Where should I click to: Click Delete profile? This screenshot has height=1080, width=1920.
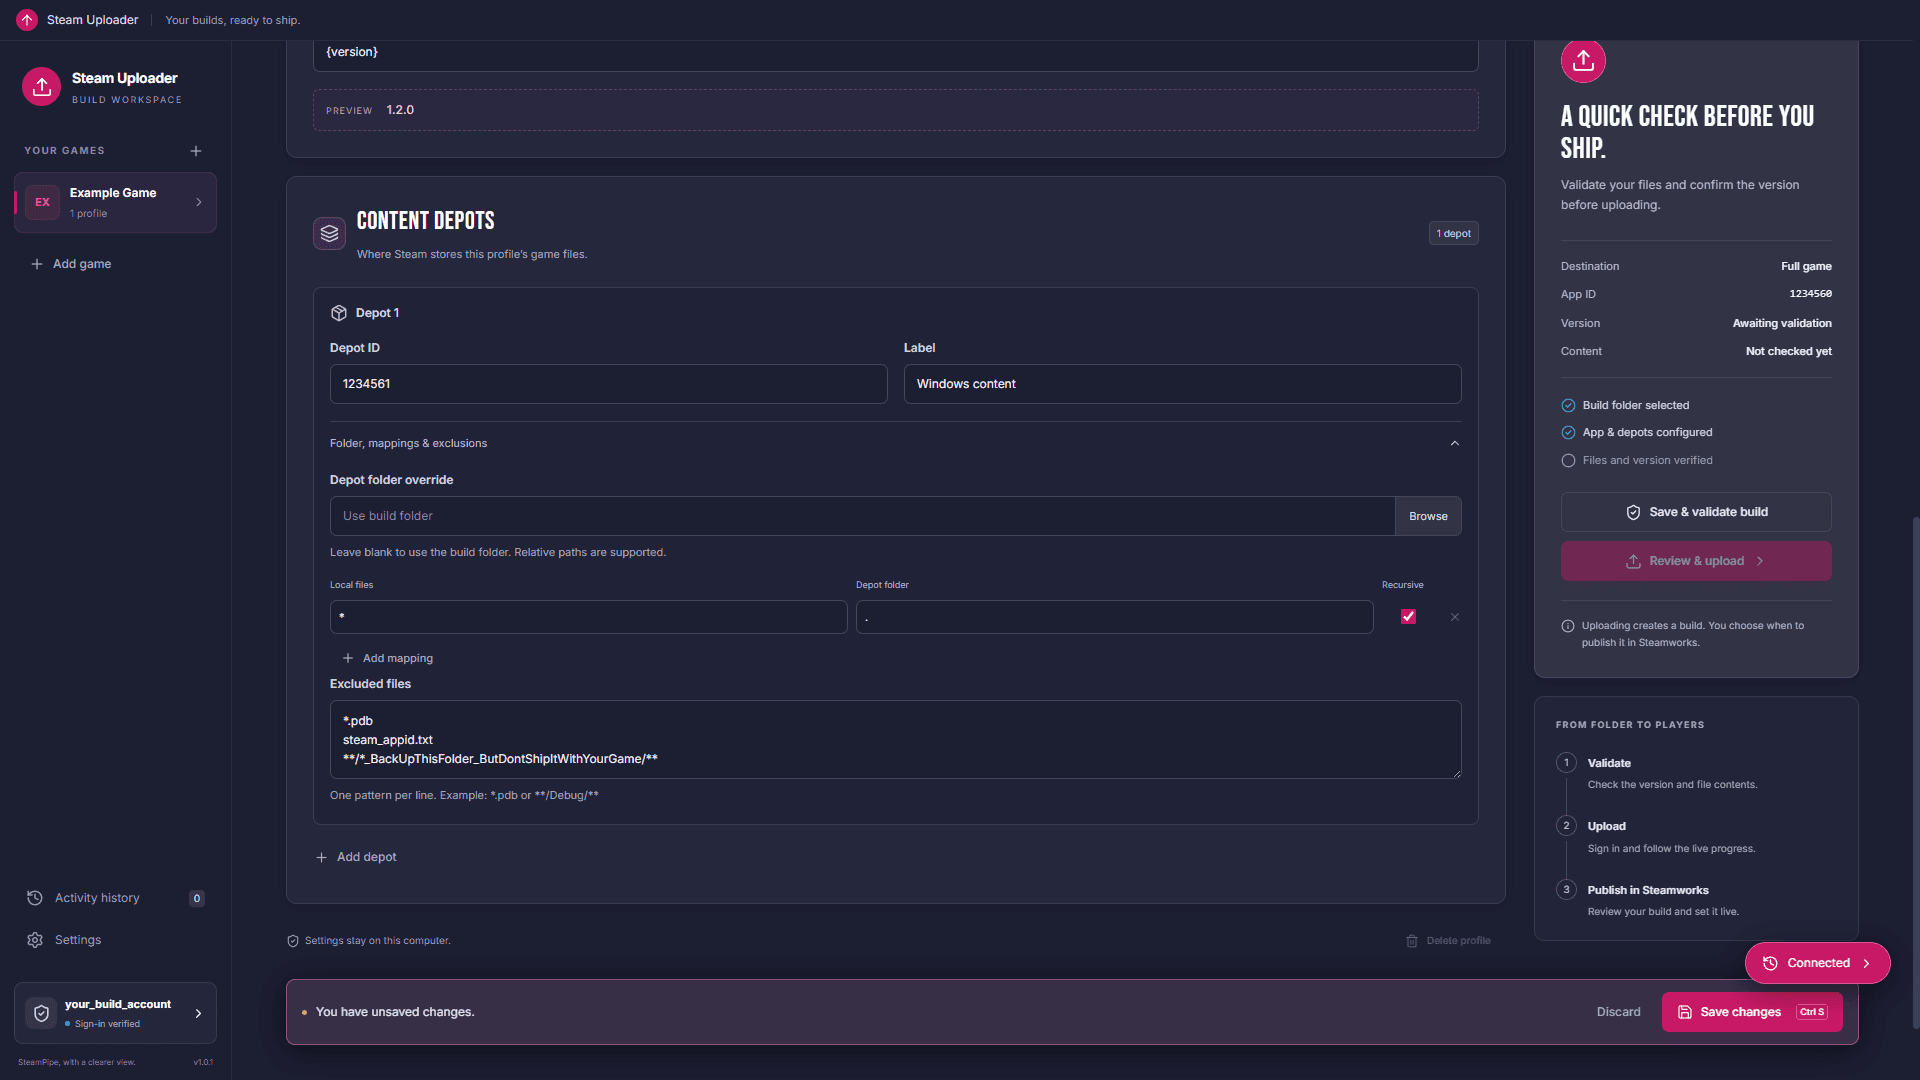click(x=1448, y=941)
